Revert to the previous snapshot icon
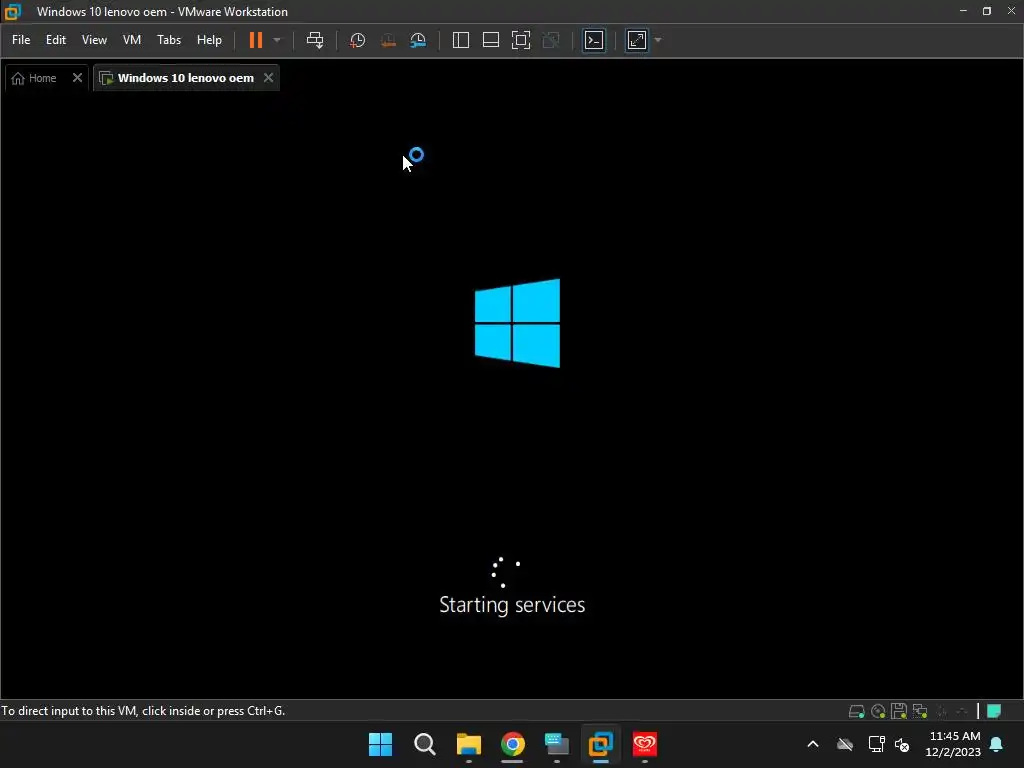 [x=388, y=40]
